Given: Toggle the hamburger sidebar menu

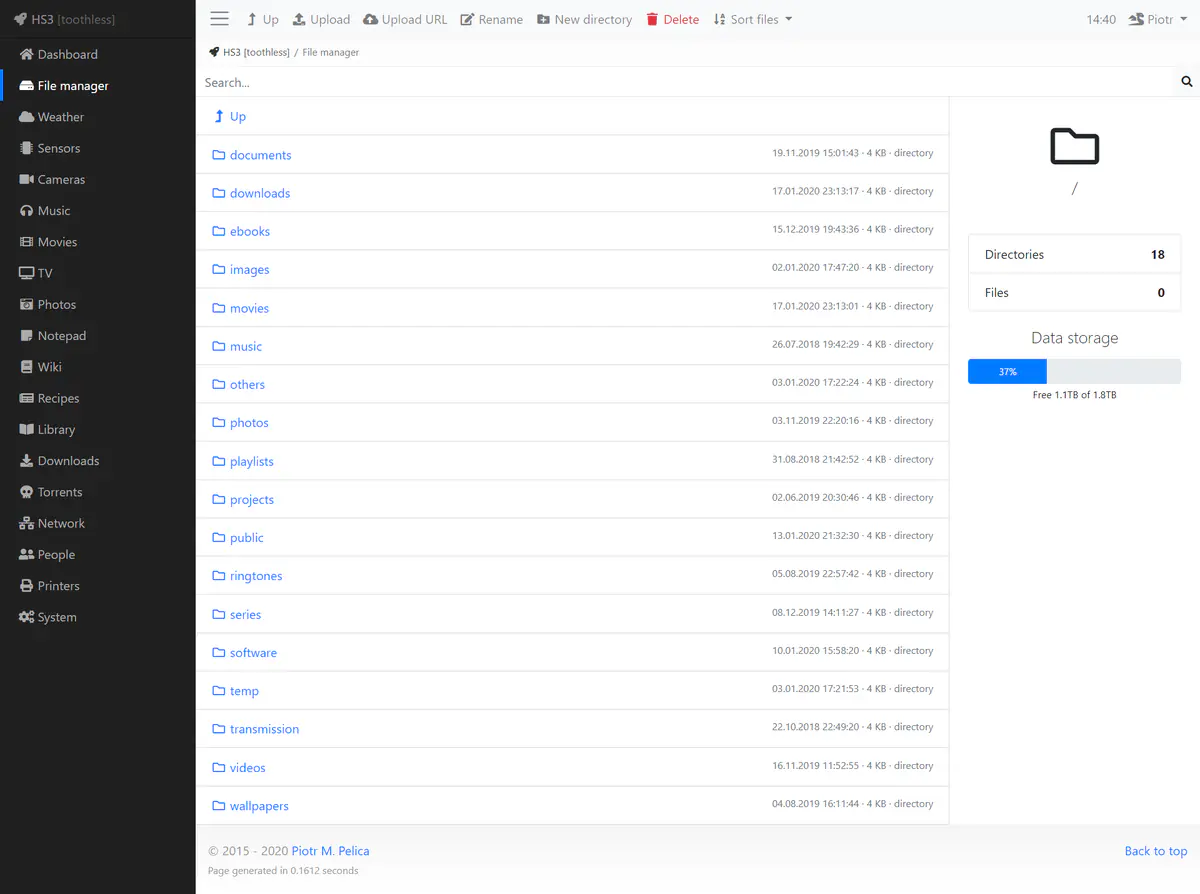Looking at the screenshot, I should click(x=220, y=19).
